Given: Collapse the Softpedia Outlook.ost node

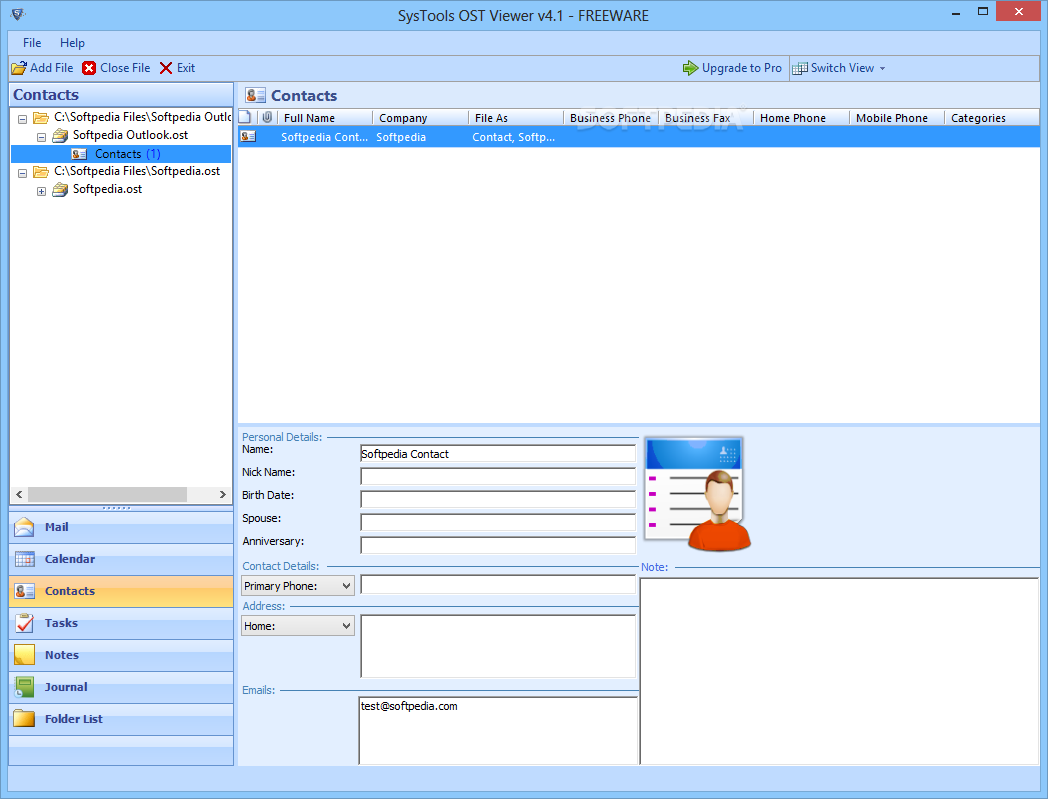Looking at the screenshot, I should [41, 137].
